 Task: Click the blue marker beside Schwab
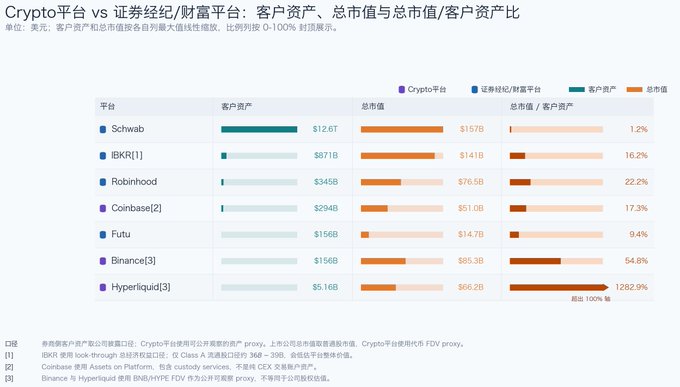pyautogui.click(x=103, y=129)
